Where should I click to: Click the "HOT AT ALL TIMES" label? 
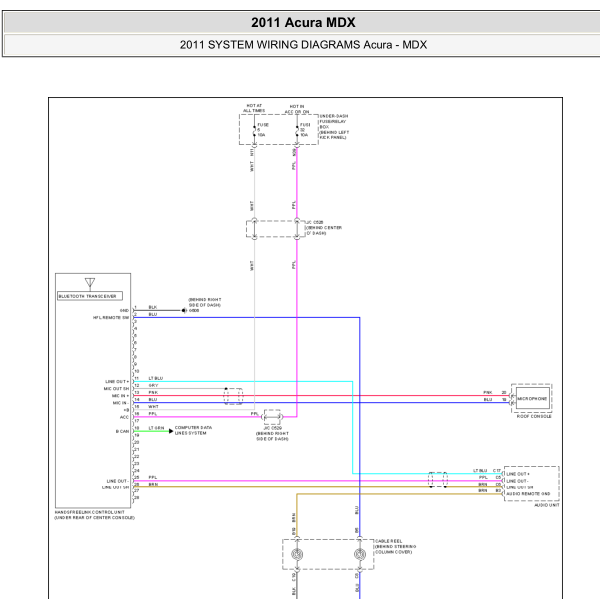(x=254, y=108)
